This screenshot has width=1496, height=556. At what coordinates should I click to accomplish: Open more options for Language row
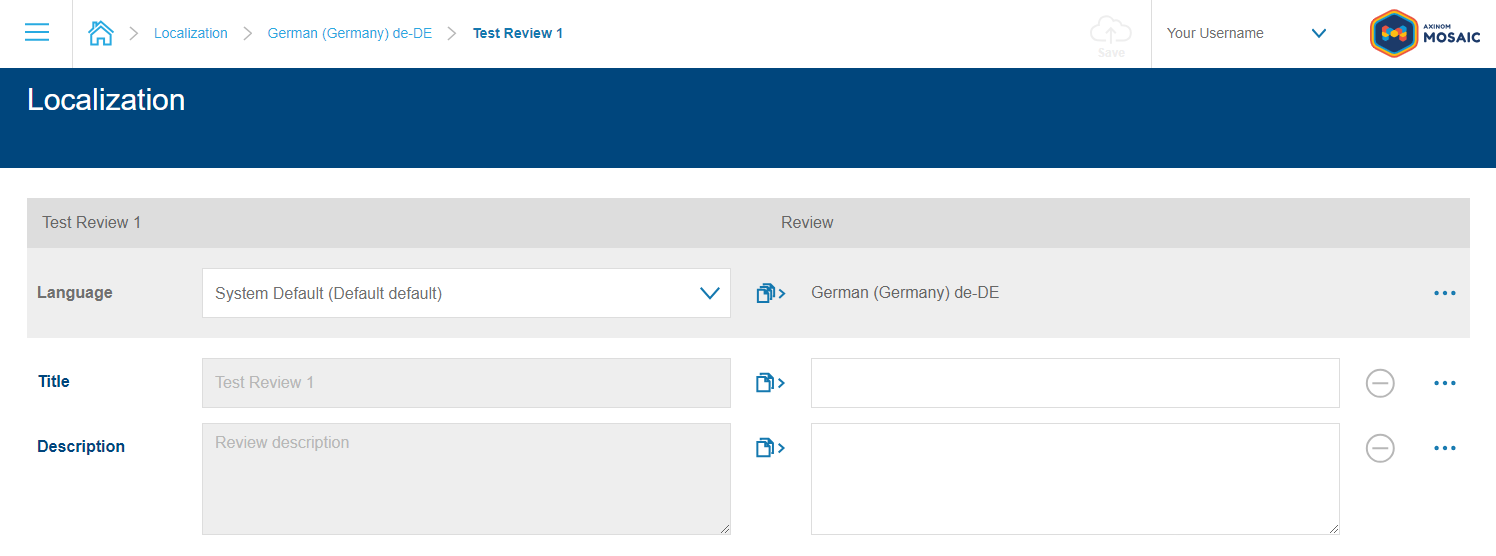1444,293
